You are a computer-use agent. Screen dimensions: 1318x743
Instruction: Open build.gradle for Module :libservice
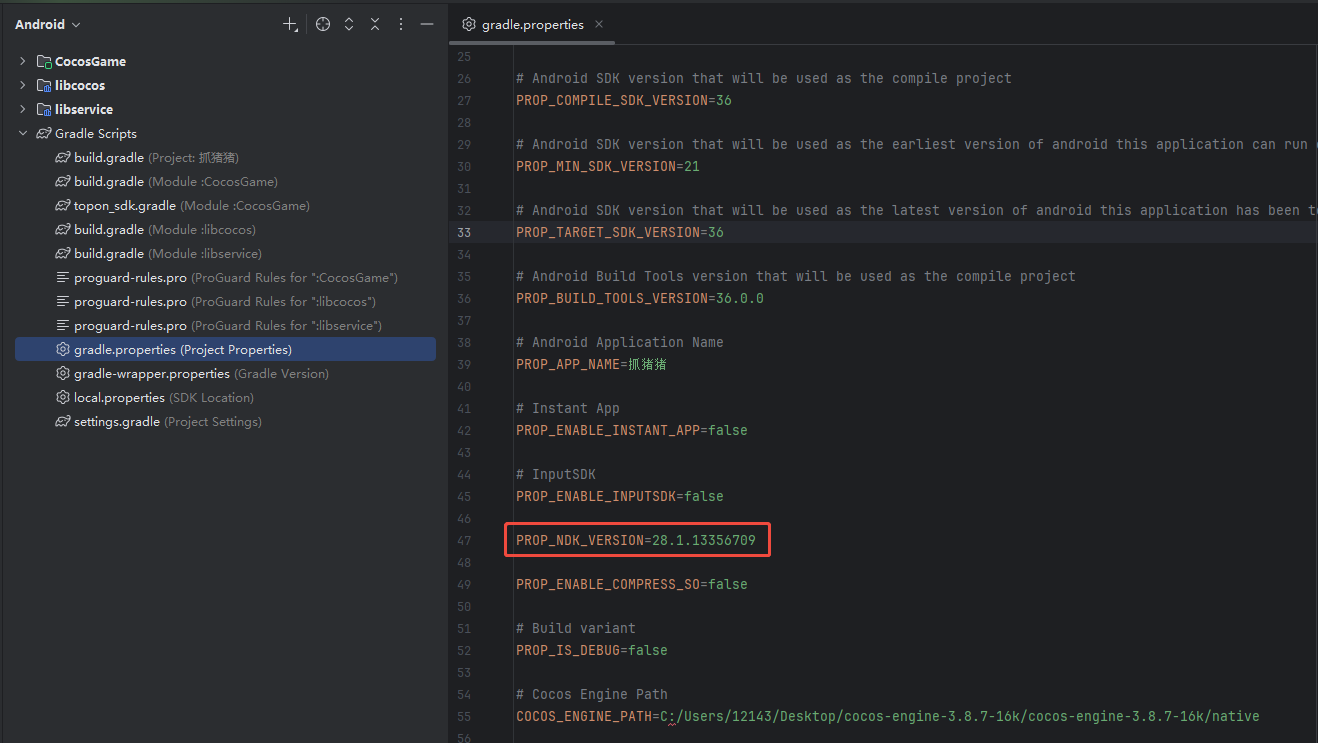pyautogui.click(x=158, y=253)
